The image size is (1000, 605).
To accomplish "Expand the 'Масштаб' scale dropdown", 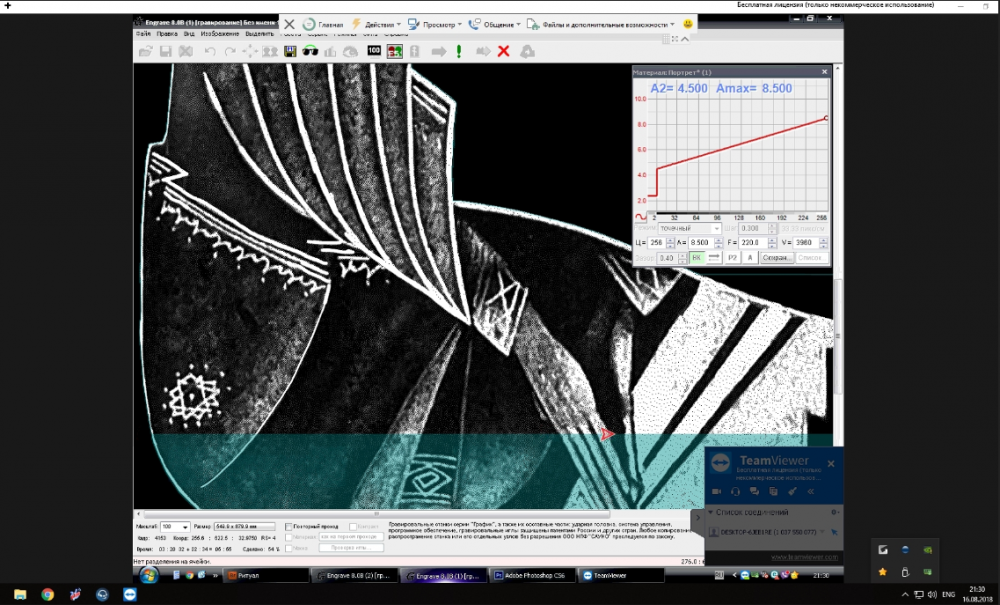I will (x=185, y=526).
